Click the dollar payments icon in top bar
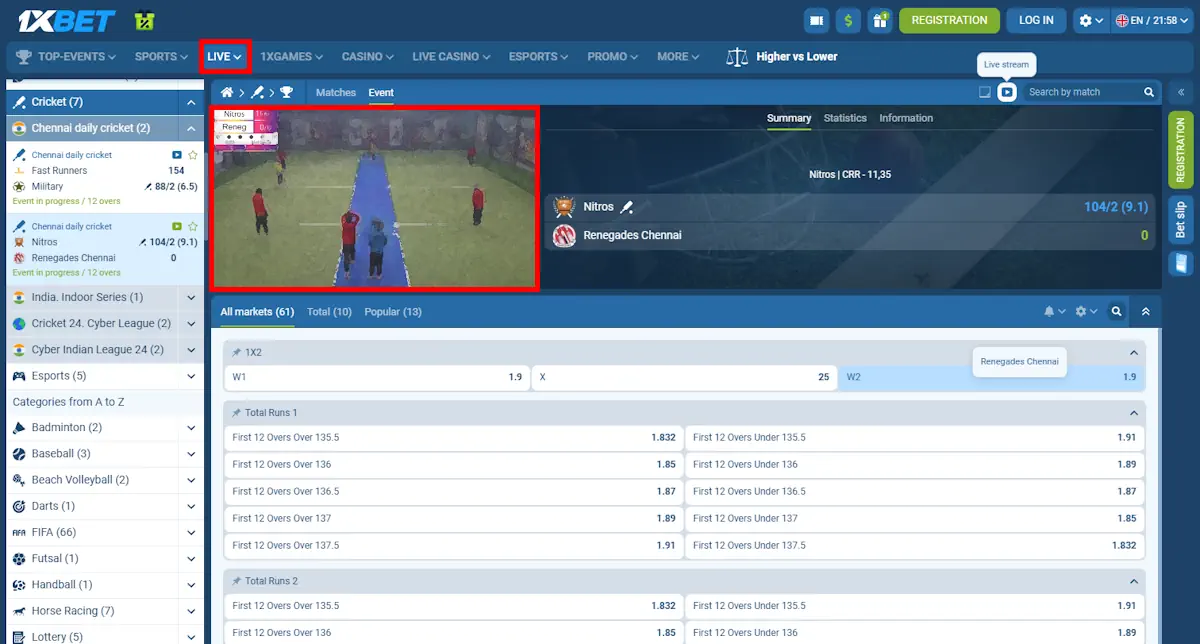 [848, 19]
